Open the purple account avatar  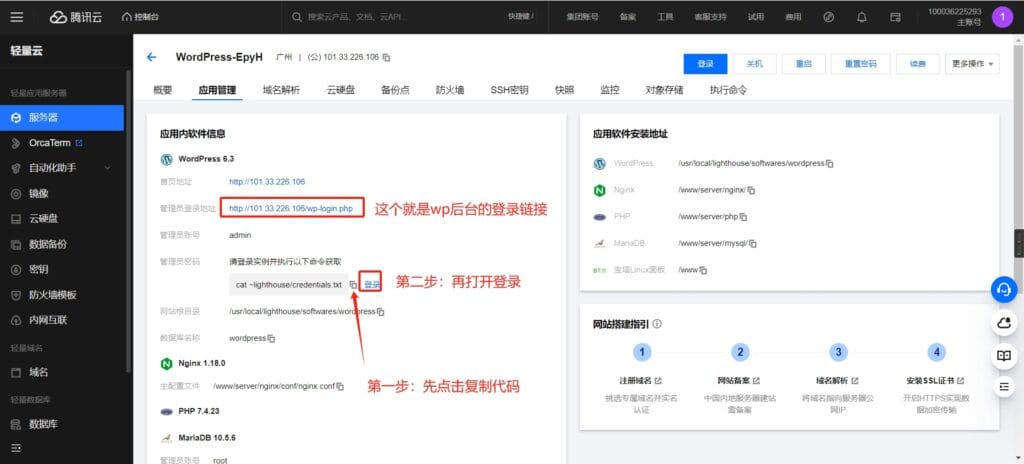click(1002, 17)
